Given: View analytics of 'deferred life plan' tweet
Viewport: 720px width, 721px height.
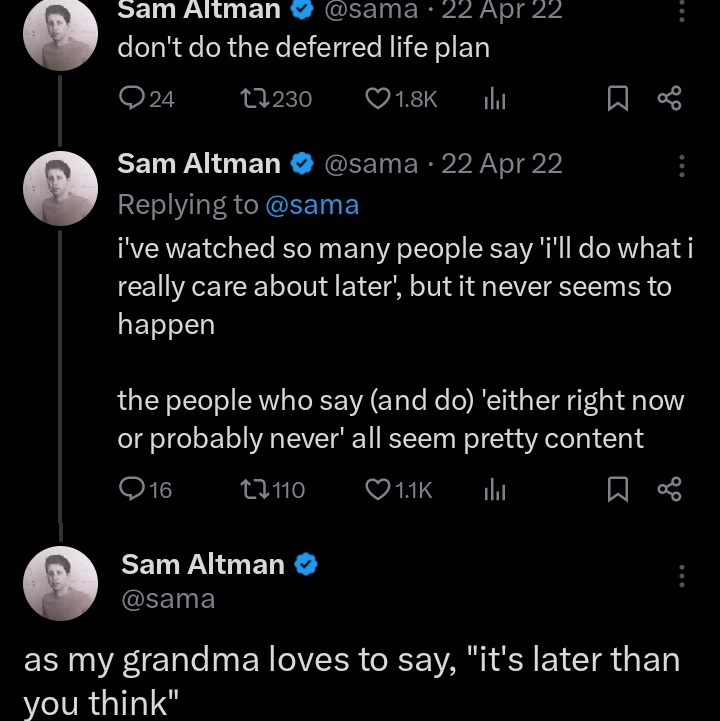Looking at the screenshot, I should click(494, 98).
